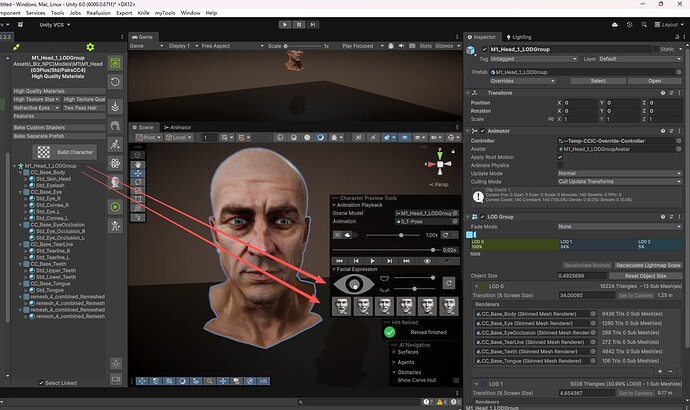Screen dimensions: 690x410
Task: Switch to the Animator tab
Action: (178, 127)
